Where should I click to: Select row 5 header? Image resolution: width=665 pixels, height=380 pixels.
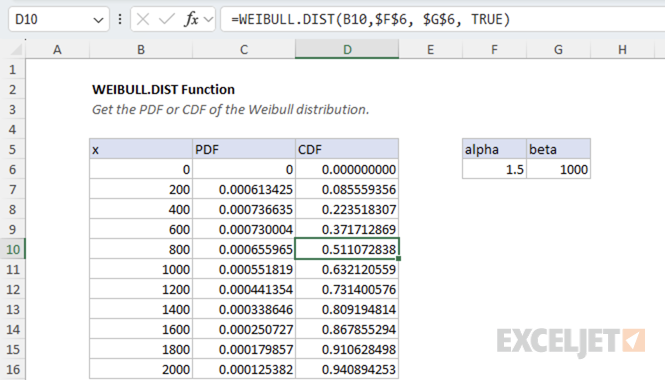coord(13,149)
